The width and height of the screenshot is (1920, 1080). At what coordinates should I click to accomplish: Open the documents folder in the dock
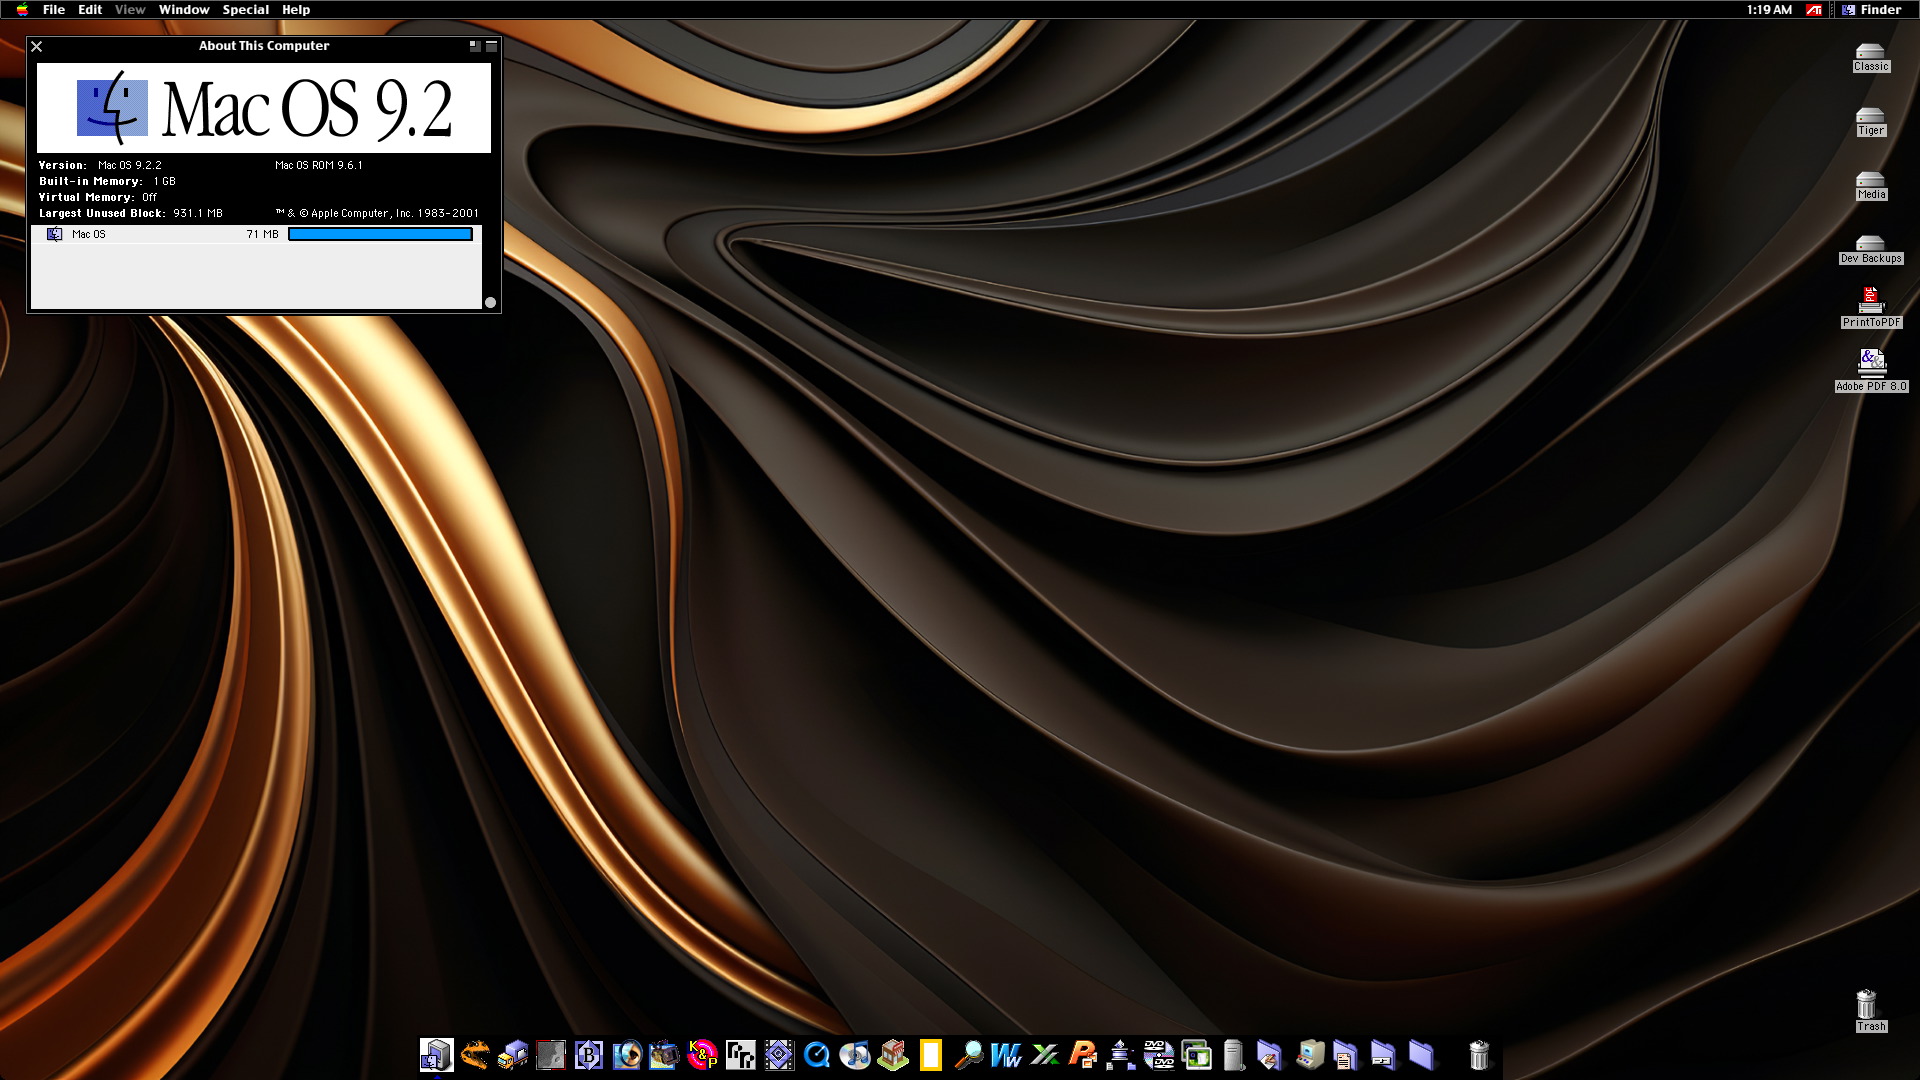click(1346, 1055)
